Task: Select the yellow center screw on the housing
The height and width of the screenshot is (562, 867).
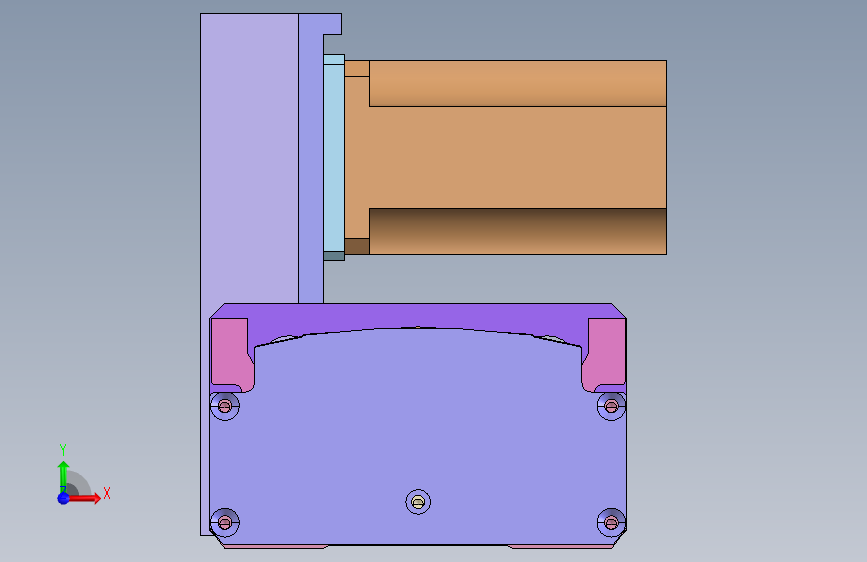Action: pos(418,502)
